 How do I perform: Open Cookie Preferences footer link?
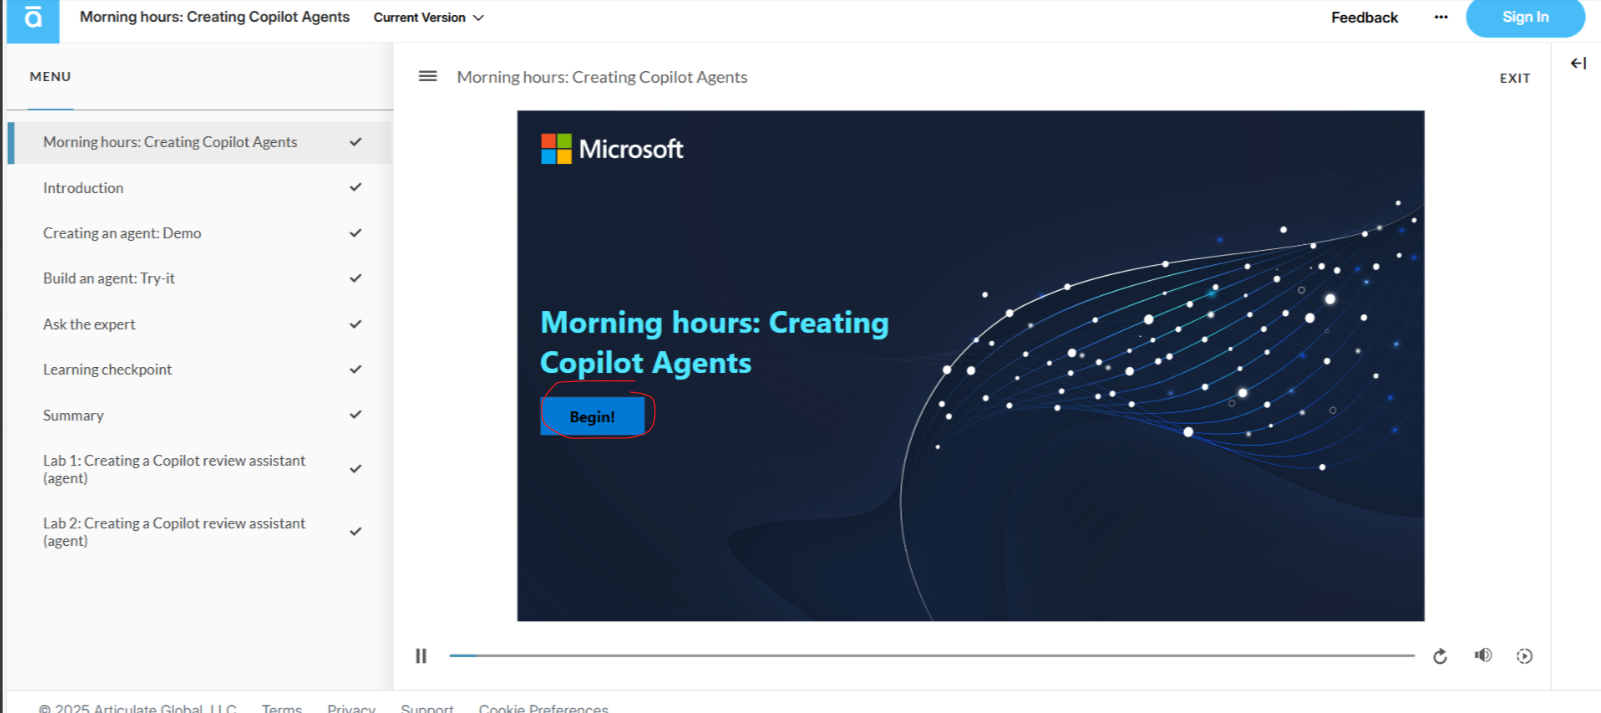pos(543,708)
